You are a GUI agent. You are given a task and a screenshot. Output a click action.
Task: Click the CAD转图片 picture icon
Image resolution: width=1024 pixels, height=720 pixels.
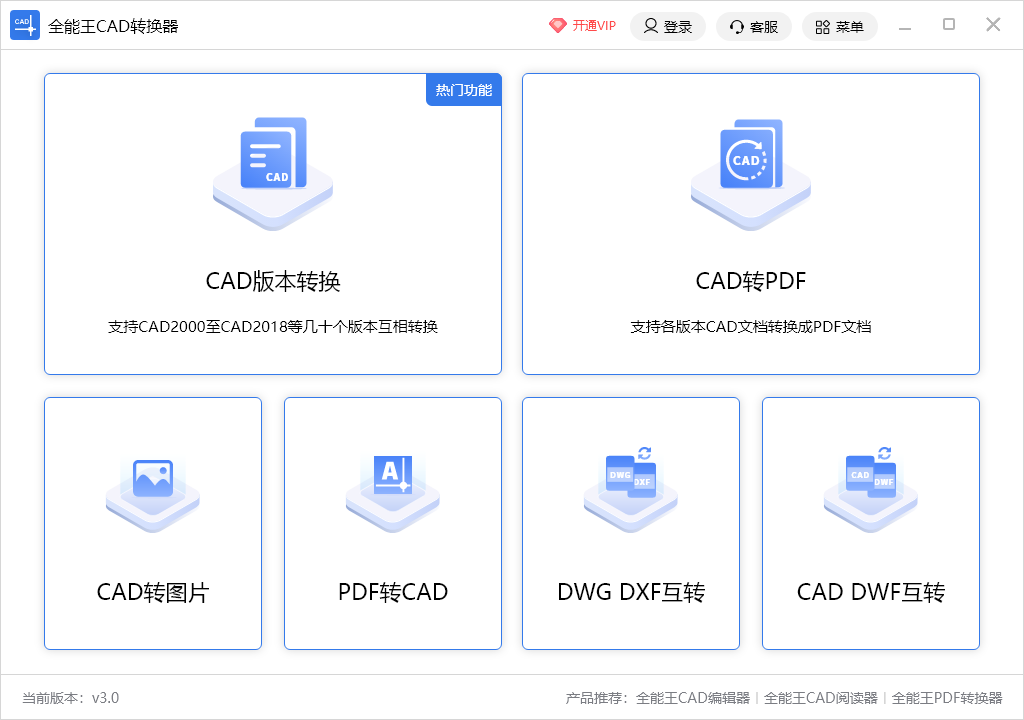point(152,490)
